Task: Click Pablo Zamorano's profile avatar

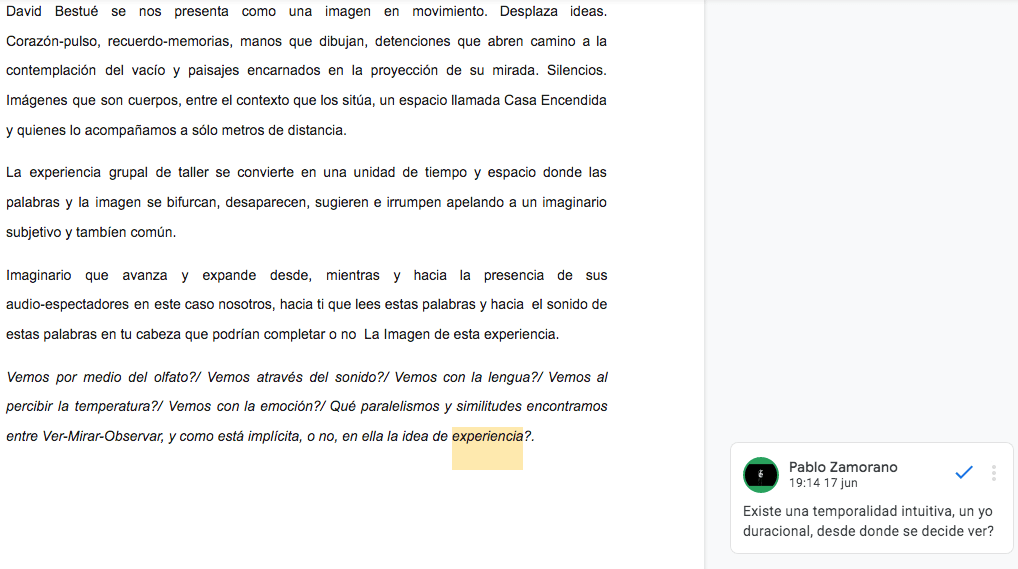Action: click(761, 474)
